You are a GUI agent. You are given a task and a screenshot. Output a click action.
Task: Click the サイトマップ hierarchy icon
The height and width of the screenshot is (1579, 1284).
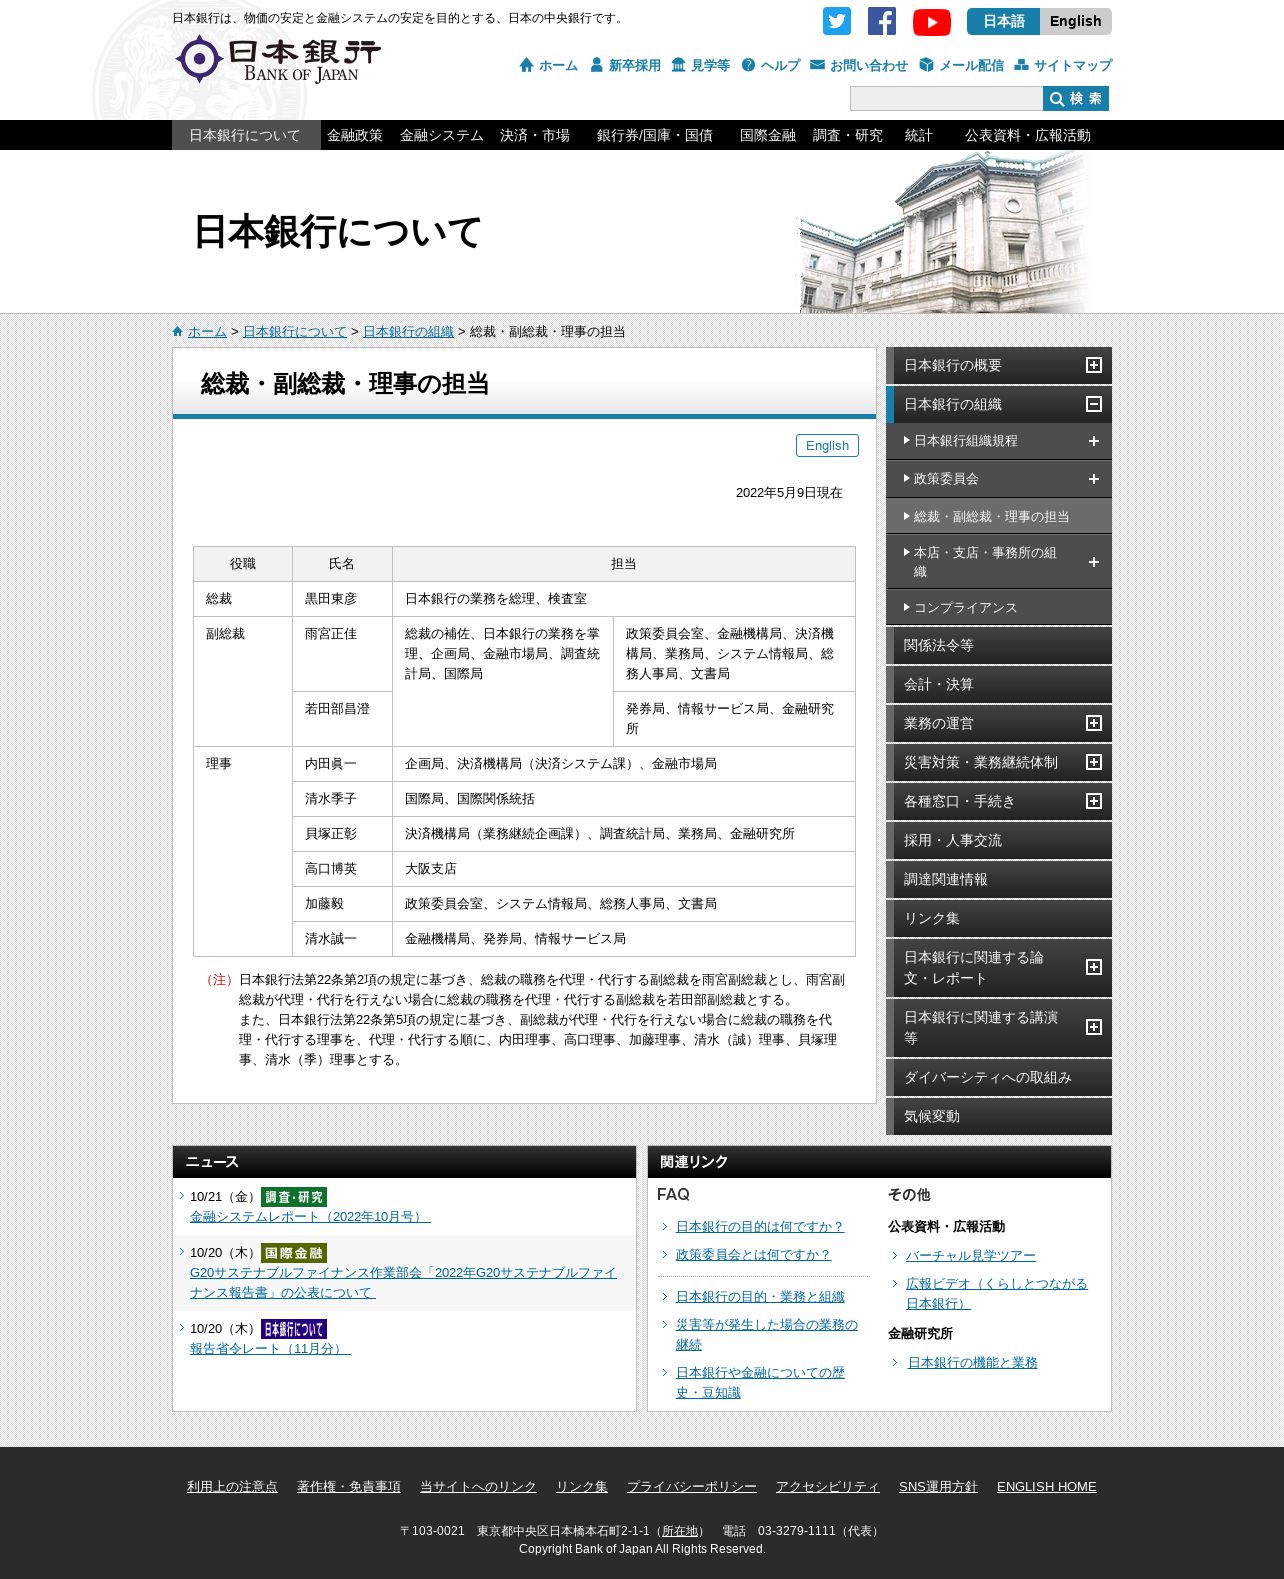click(1022, 65)
